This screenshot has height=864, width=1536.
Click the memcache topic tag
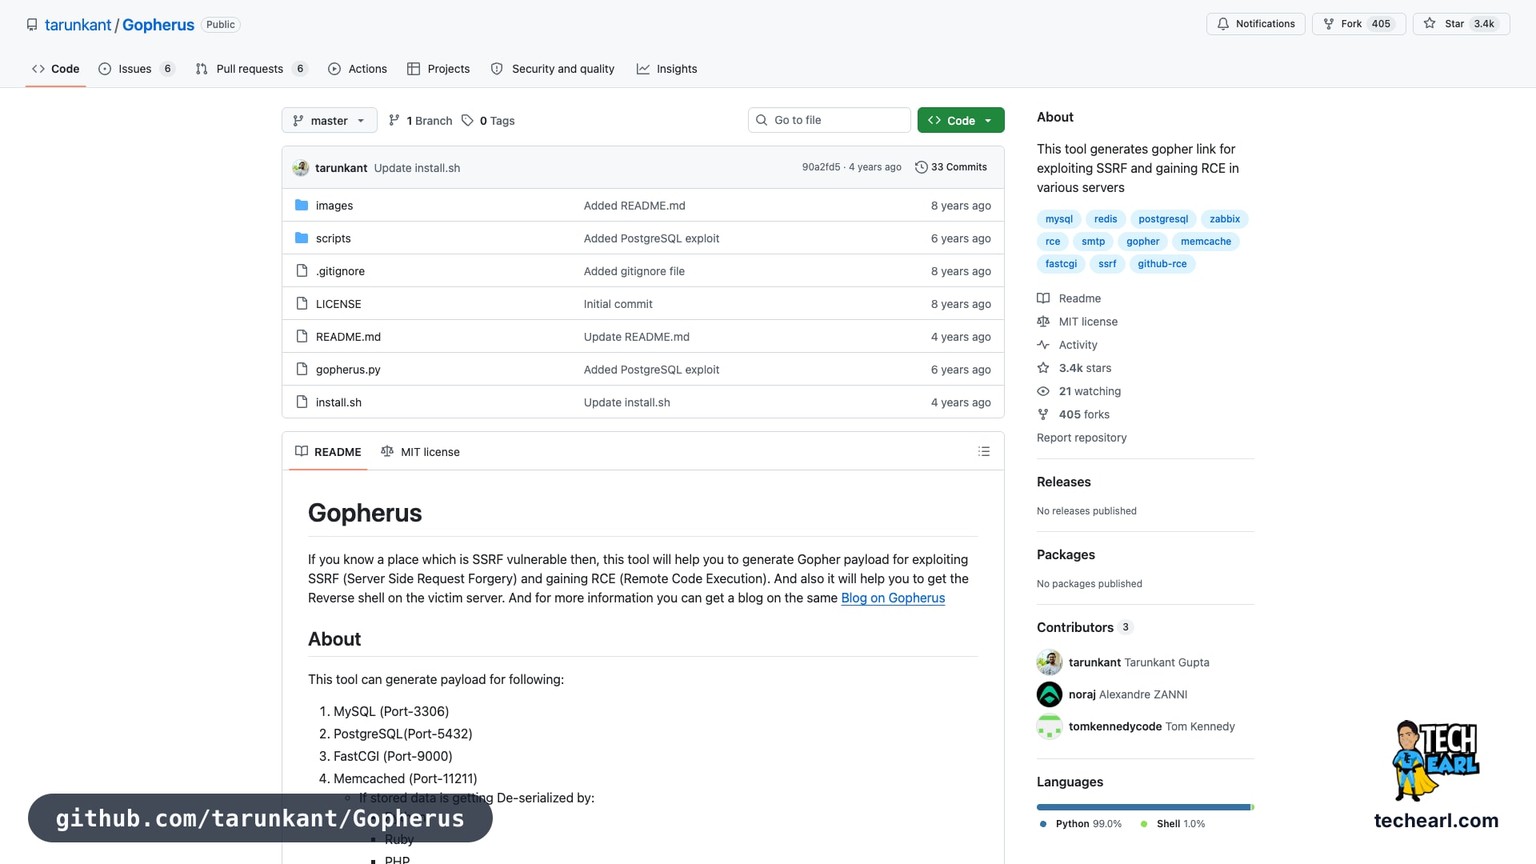pos(1205,241)
